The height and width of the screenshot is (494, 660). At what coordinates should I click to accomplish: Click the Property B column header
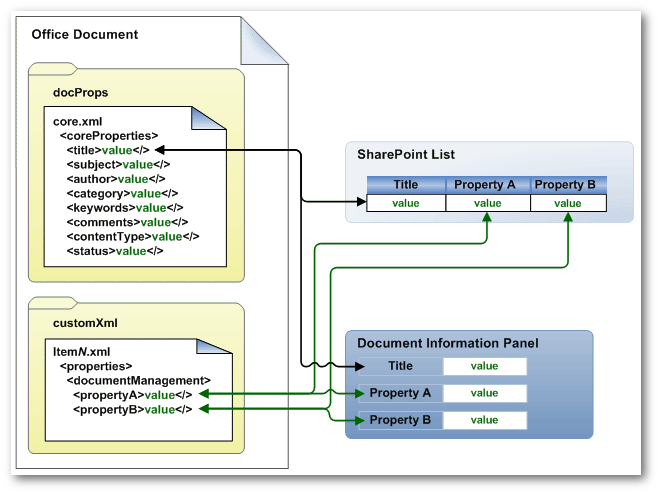point(568,185)
